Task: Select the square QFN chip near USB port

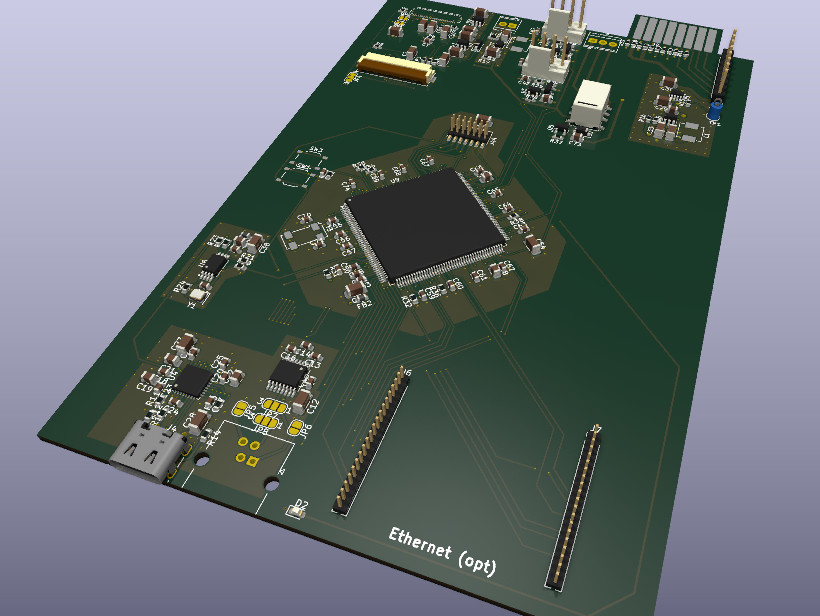Action: pos(192,380)
